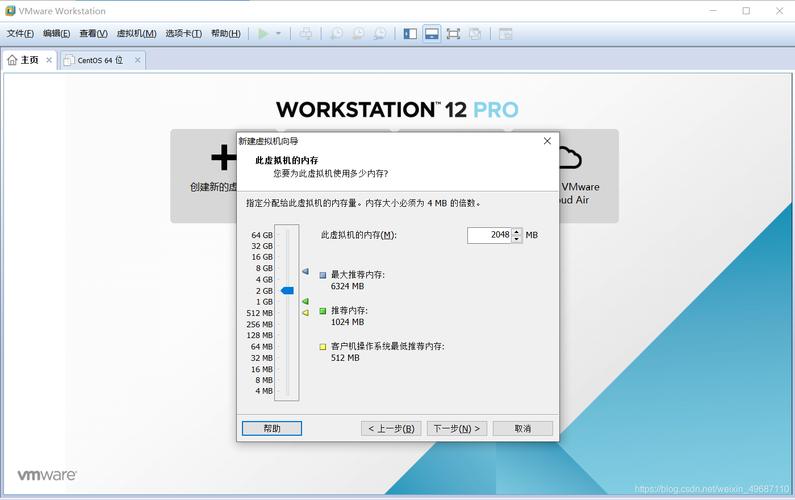The image size is (795, 500).
Task: Close the CentOS 64 位 tab
Action: click(137, 60)
